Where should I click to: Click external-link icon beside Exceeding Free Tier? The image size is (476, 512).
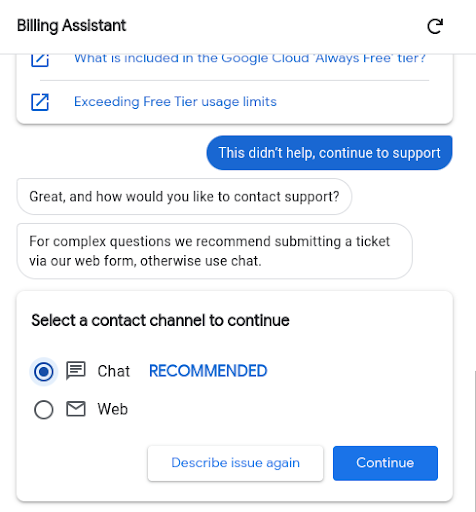point(40,102)
